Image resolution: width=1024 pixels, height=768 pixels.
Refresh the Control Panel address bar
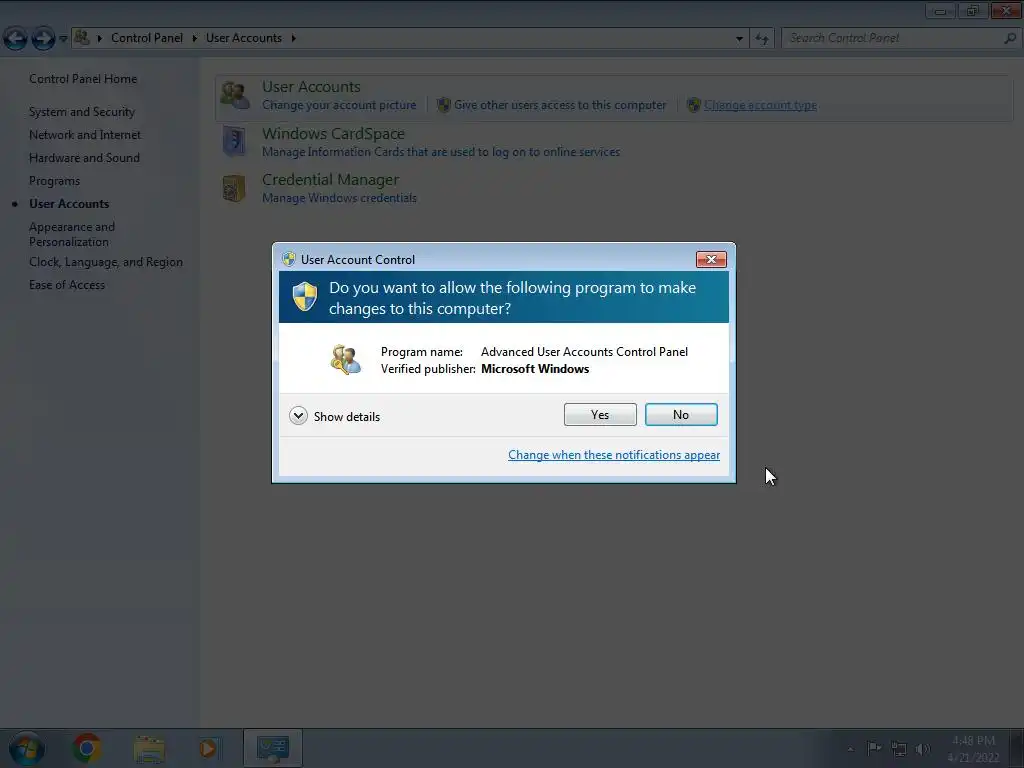(761, 39)
